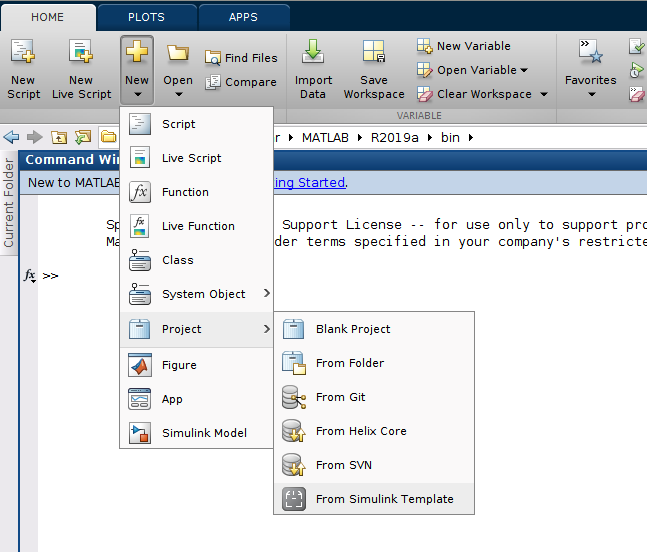
Task: Expand the Clear Workspace dropdown arrow
Action: point(544,94)
